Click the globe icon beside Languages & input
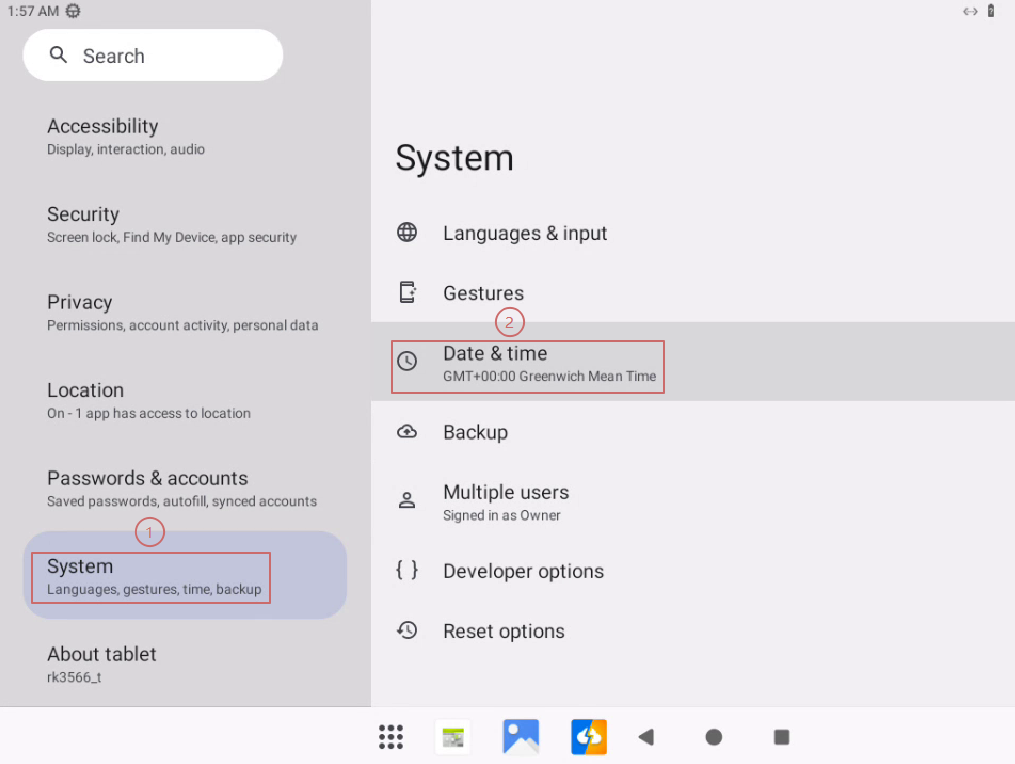Image resolution: width=1015 pixels, height=764 pixels. click(x=407, y=233)
